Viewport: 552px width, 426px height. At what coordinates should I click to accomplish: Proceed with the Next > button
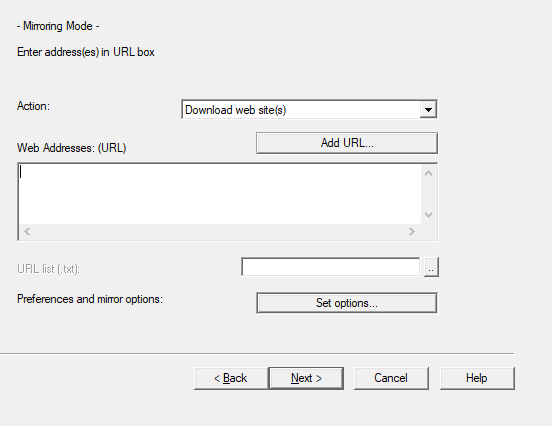point(306,378)
